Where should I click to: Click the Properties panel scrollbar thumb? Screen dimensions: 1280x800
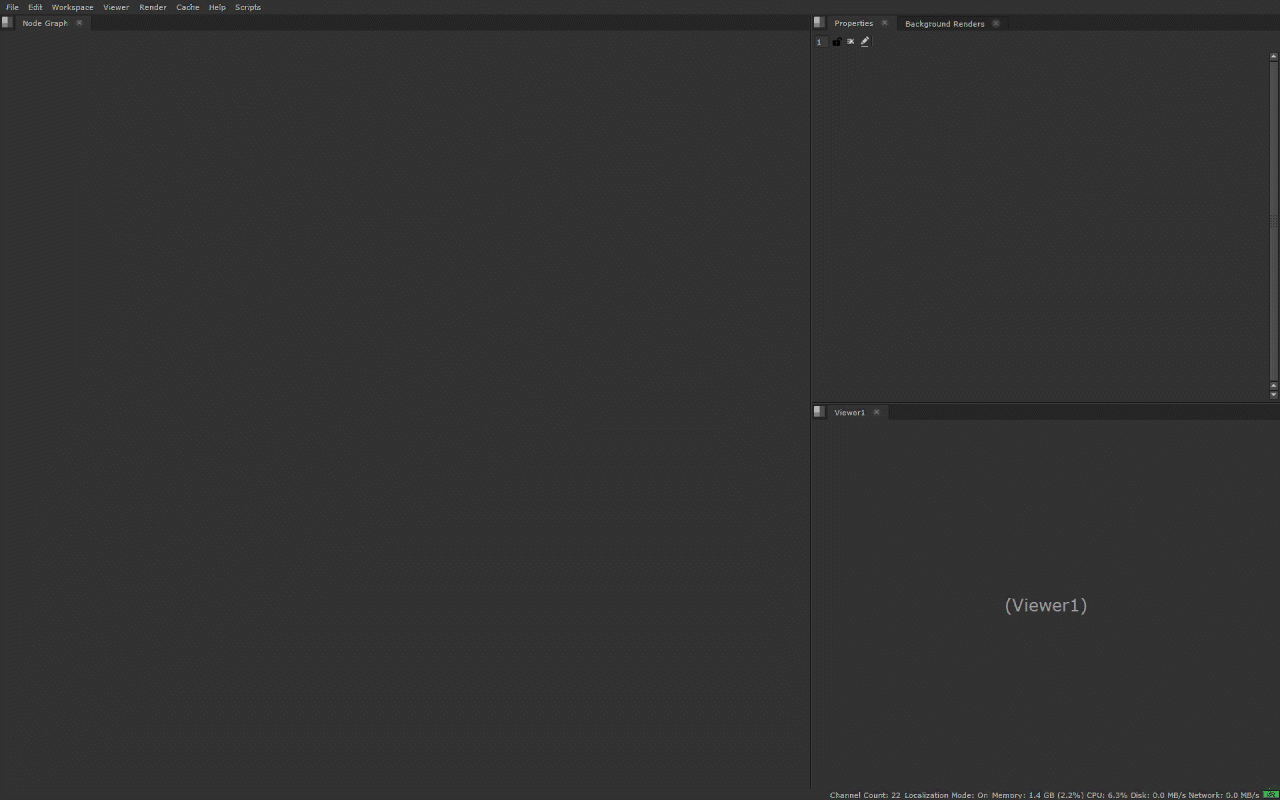(x=1272, y=218)
